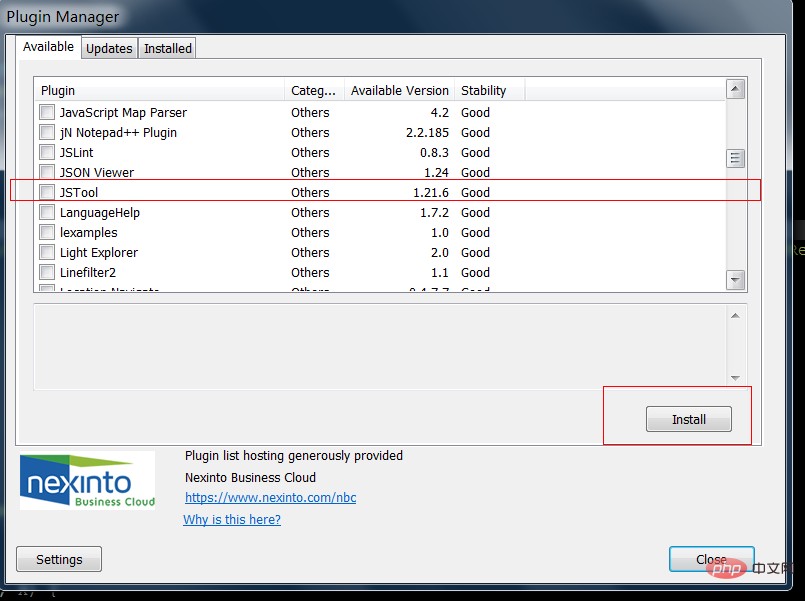The width and height of the screenshot is (805, 601).
Task: Select the Available tab
Action: (x=48, y=47)
